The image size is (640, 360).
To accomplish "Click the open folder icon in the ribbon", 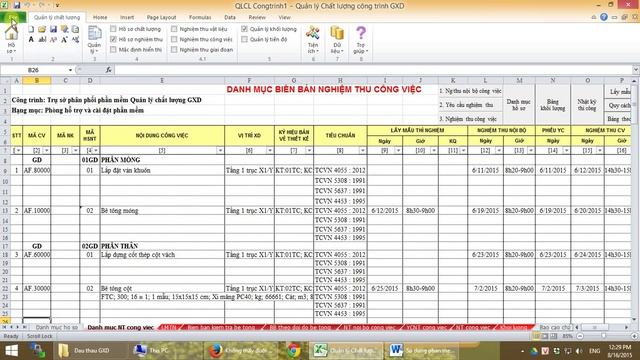I will click(x=42, y=29).
